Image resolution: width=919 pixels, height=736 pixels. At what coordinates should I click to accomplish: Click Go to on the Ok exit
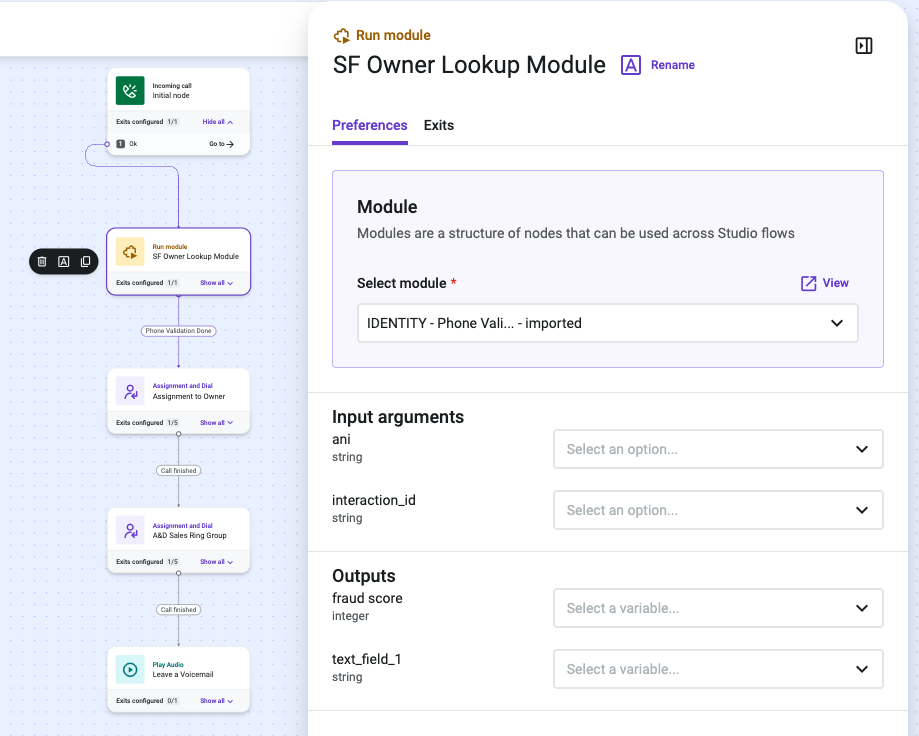pyautogui.click(x=221, y=144)
